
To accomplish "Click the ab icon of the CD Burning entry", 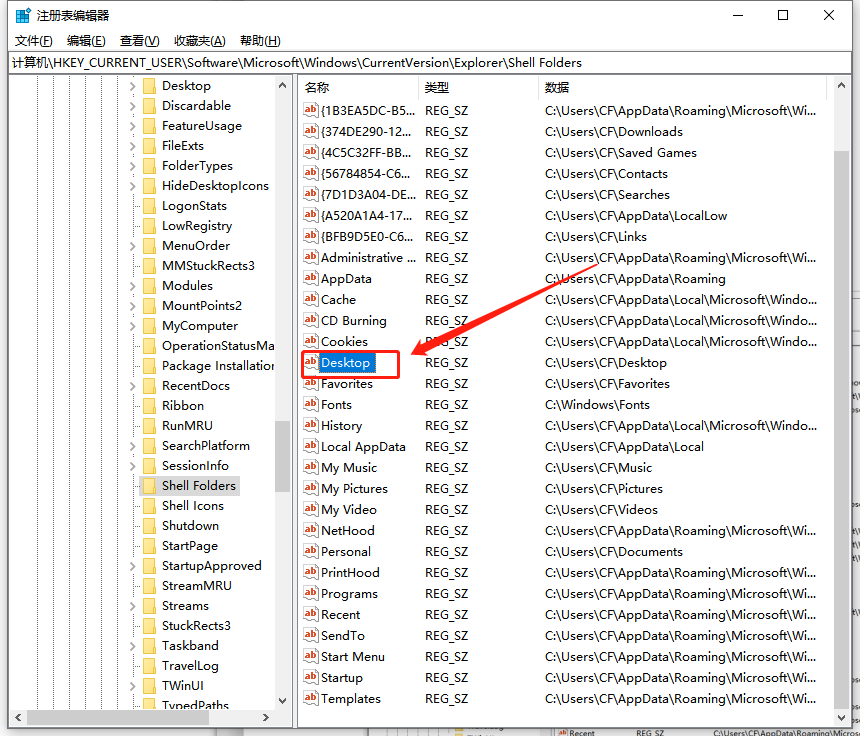I will [x=310, y=320].
